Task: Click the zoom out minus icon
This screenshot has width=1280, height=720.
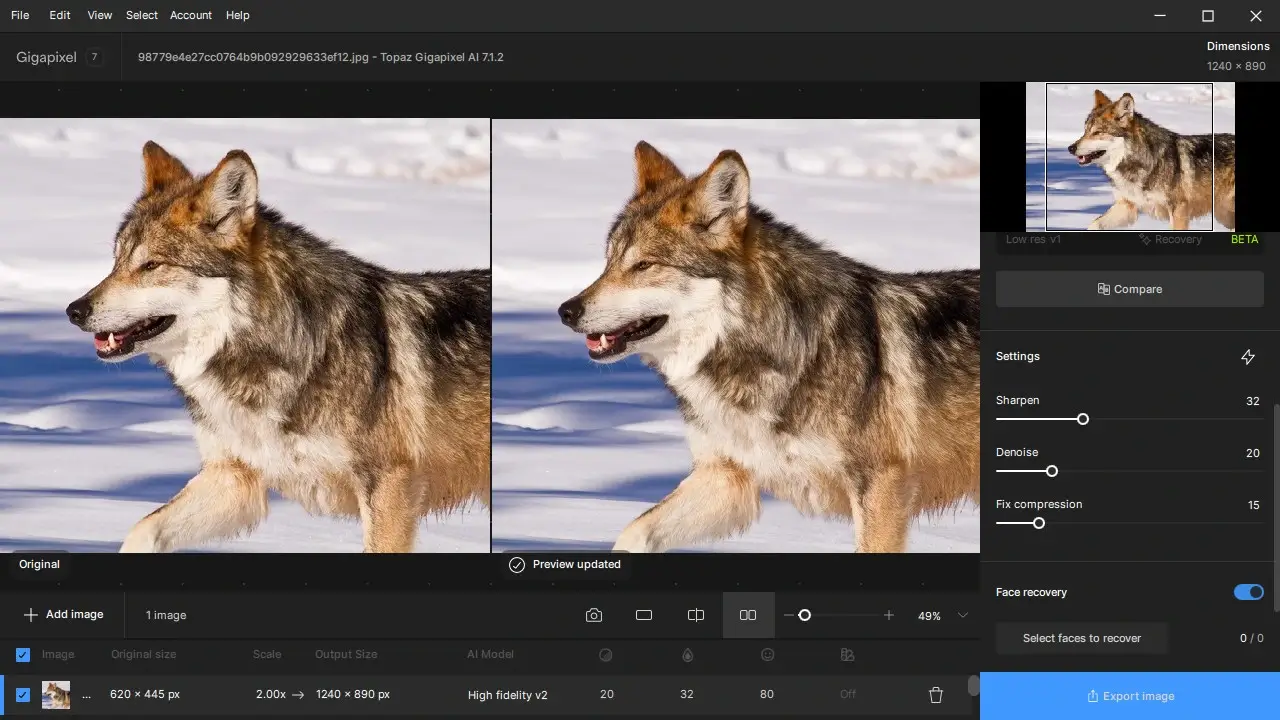Action: 789,615
